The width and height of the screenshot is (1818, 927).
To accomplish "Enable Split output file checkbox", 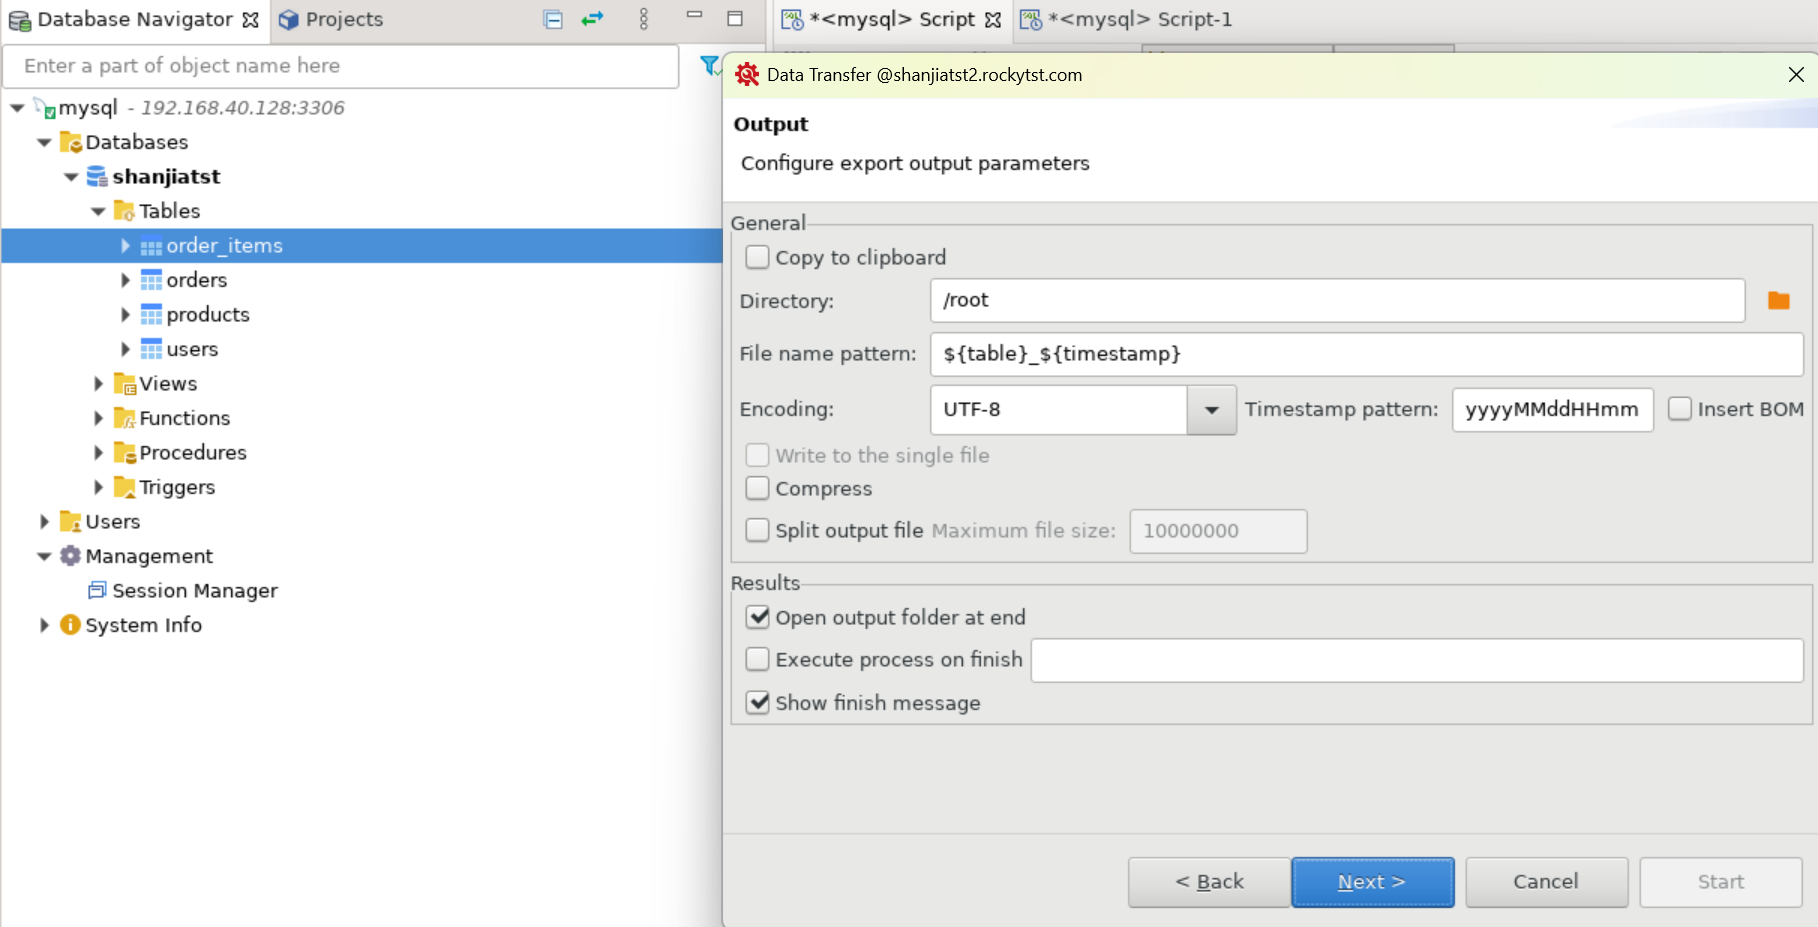I will pos(758,530).
